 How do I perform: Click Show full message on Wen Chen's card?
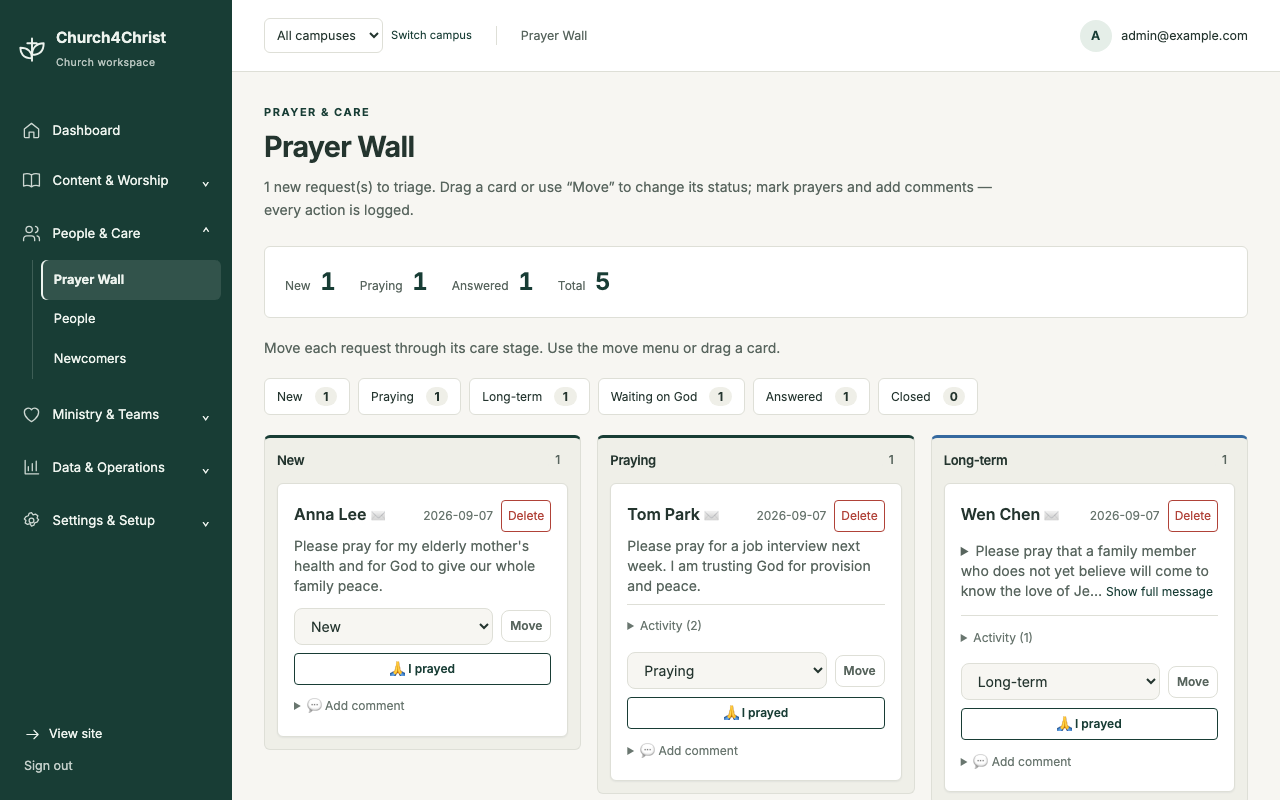pos(1159,592)
